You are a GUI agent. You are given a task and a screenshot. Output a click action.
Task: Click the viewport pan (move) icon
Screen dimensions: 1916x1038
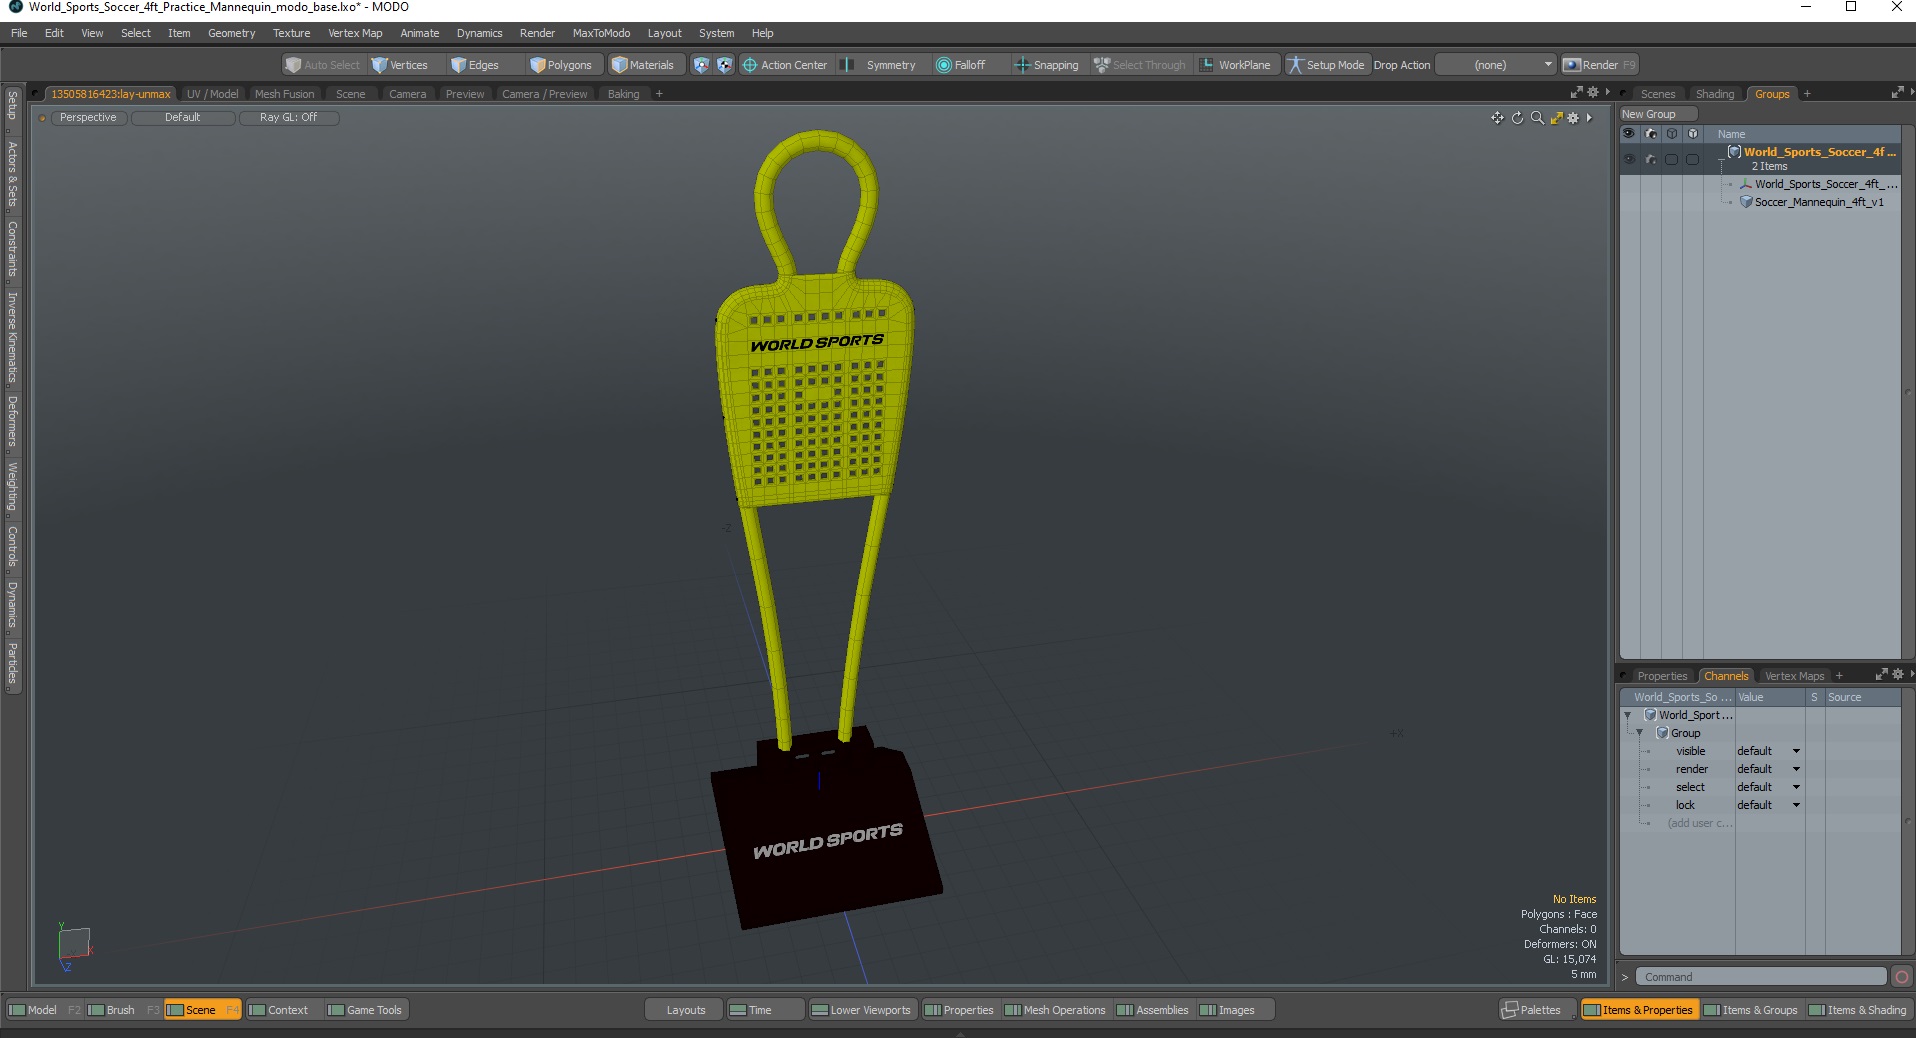1497,118
